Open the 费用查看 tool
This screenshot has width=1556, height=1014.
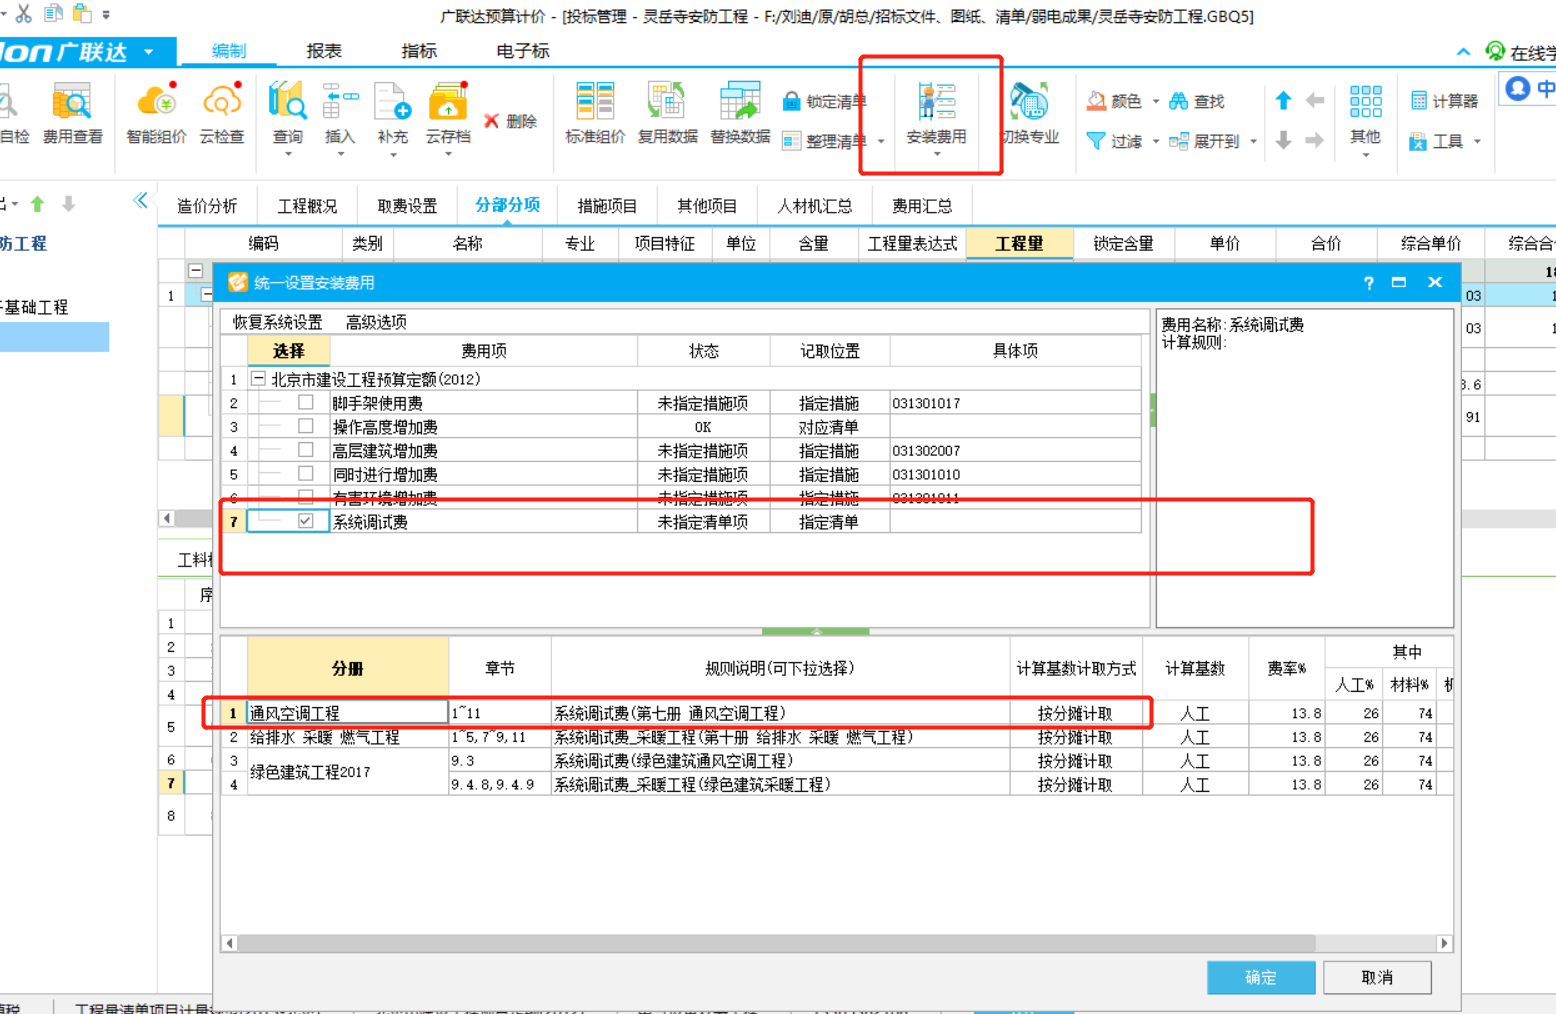point(72,115)
